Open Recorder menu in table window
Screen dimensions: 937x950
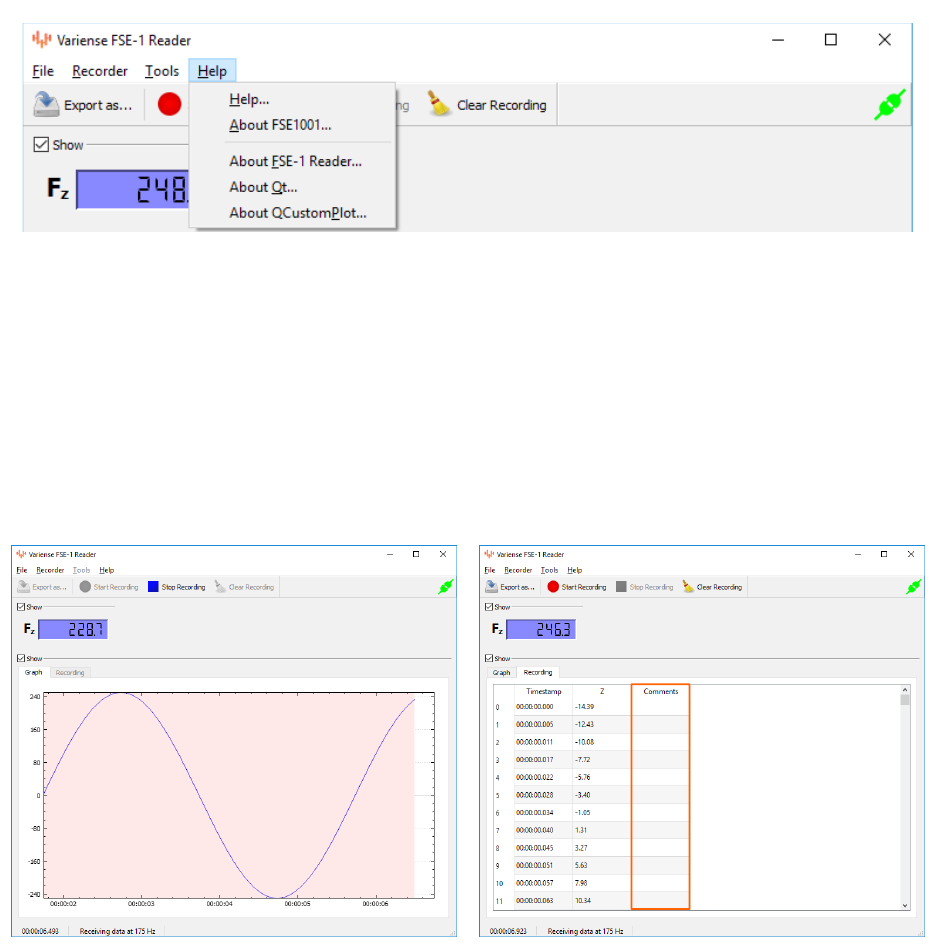click(x=518, y=570)
